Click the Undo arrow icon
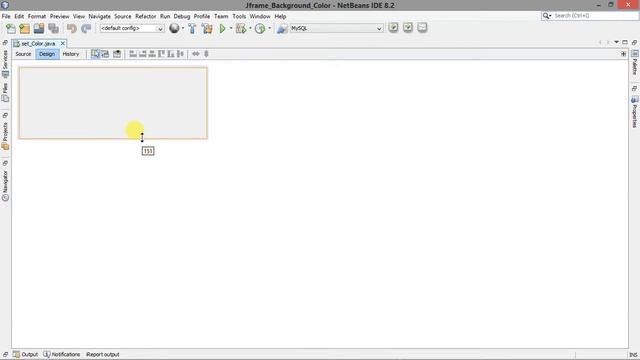Viewport: 640px width, 360px height. coord(72,28)
